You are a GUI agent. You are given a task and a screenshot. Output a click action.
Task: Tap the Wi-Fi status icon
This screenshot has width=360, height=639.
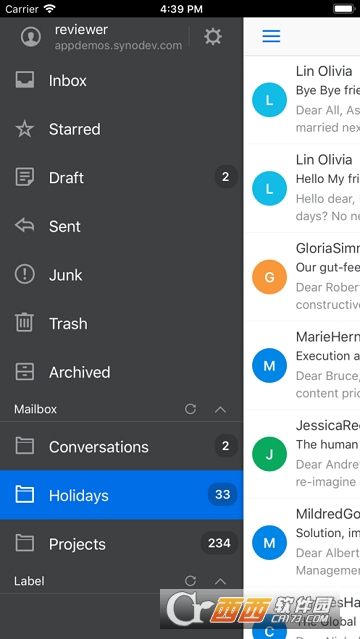(50, 9)
